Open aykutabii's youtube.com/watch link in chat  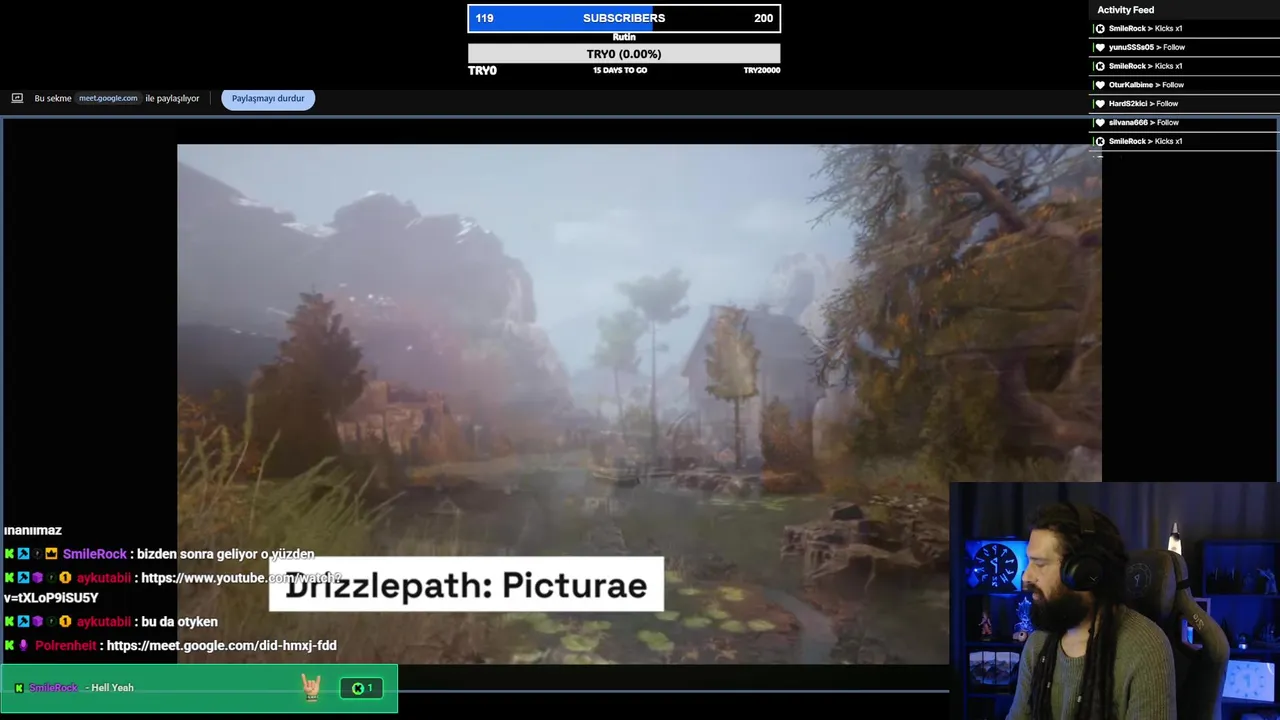241,578
